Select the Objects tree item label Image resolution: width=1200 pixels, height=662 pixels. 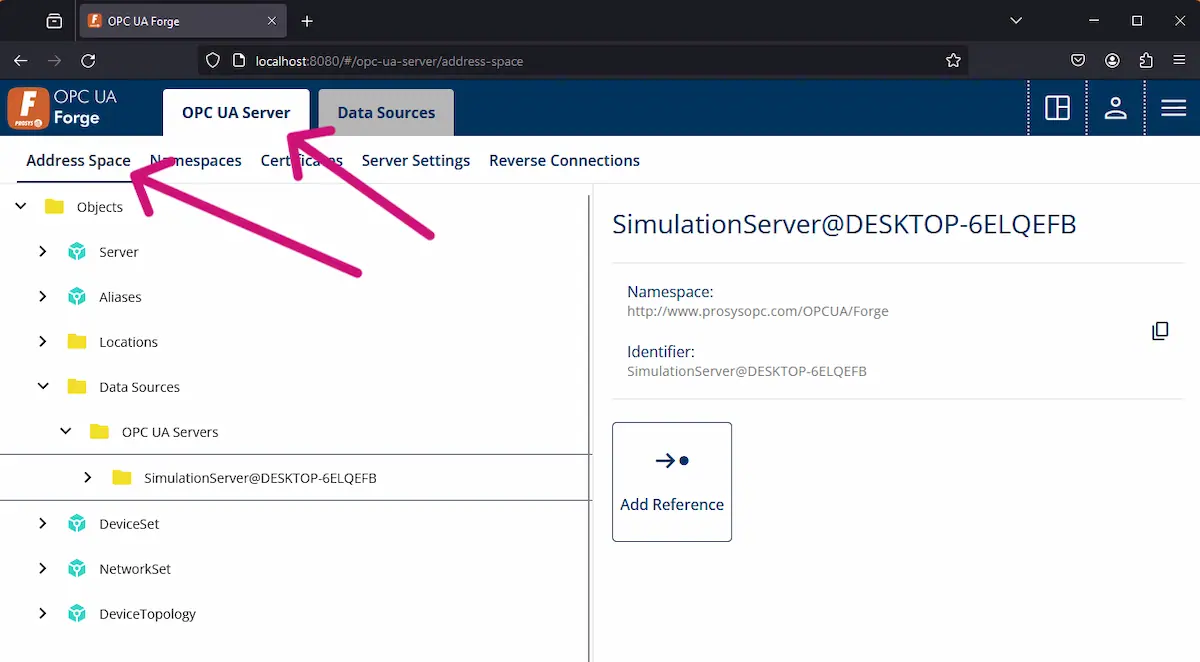100,207
